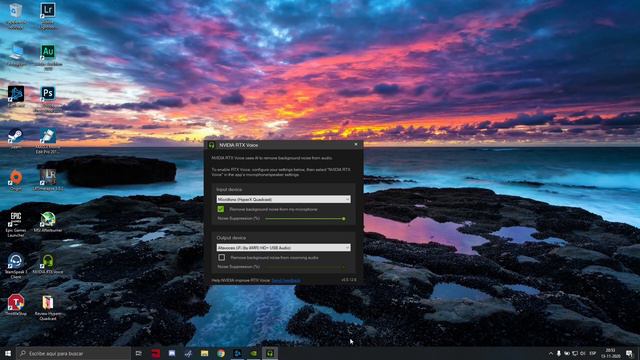The image size is (640, 360).
Task: Select the Photoshop (Ps) desktop shortcut
Action: click(x=48, y=98)
